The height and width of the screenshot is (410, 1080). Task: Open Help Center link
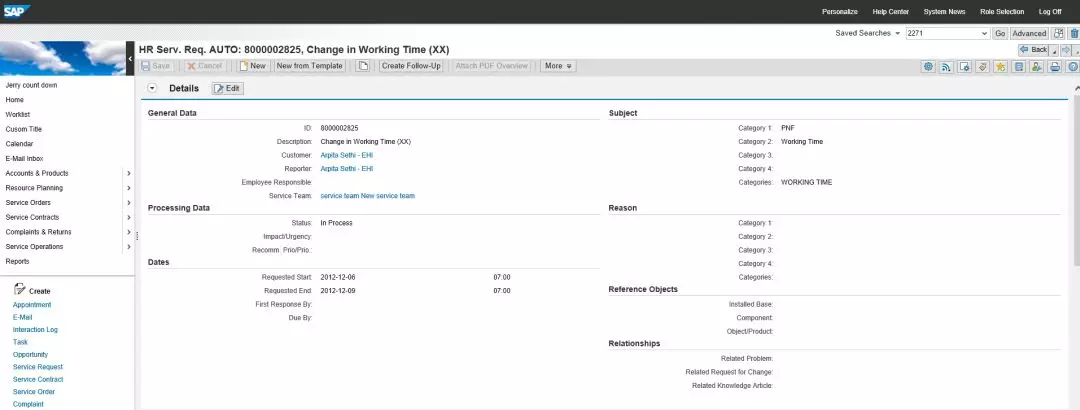tap(891, 12)
